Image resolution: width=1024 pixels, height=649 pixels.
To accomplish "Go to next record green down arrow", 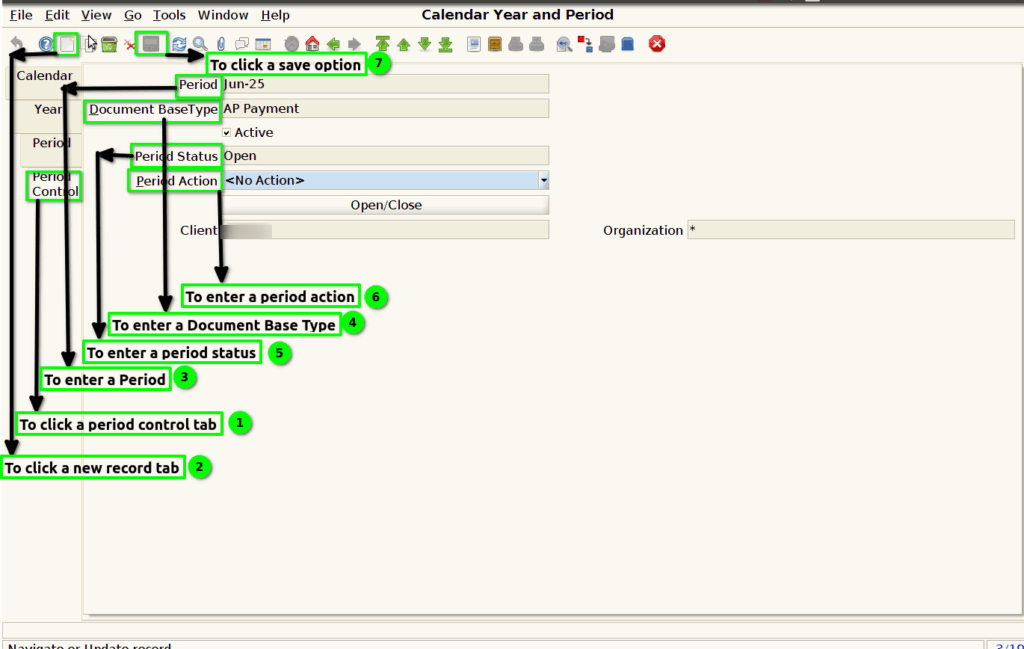I will pyautogui.click(x=424, y=44).
